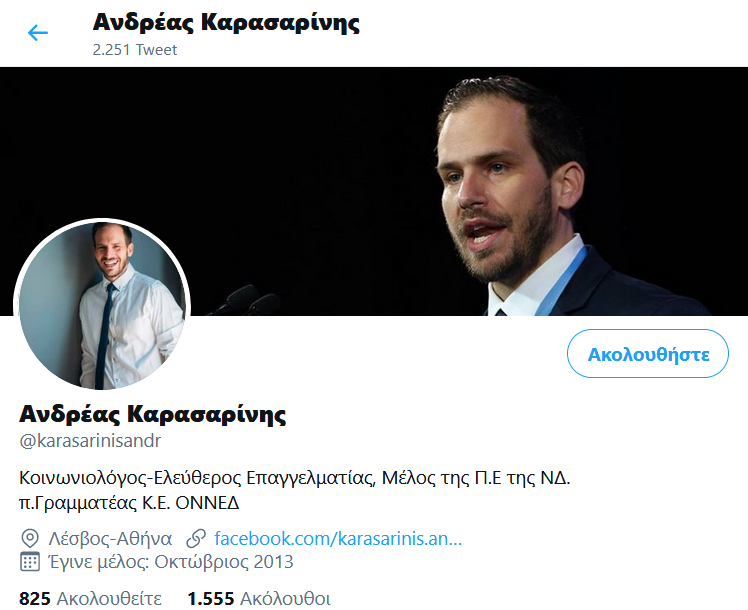Click the back arrow icon
This screenshot has height=610, width=748.
[x=38, y=33]
